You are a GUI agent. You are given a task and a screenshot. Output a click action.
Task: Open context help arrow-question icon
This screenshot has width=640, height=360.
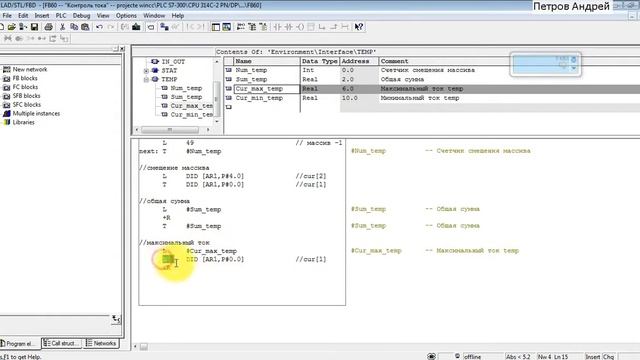359,27
